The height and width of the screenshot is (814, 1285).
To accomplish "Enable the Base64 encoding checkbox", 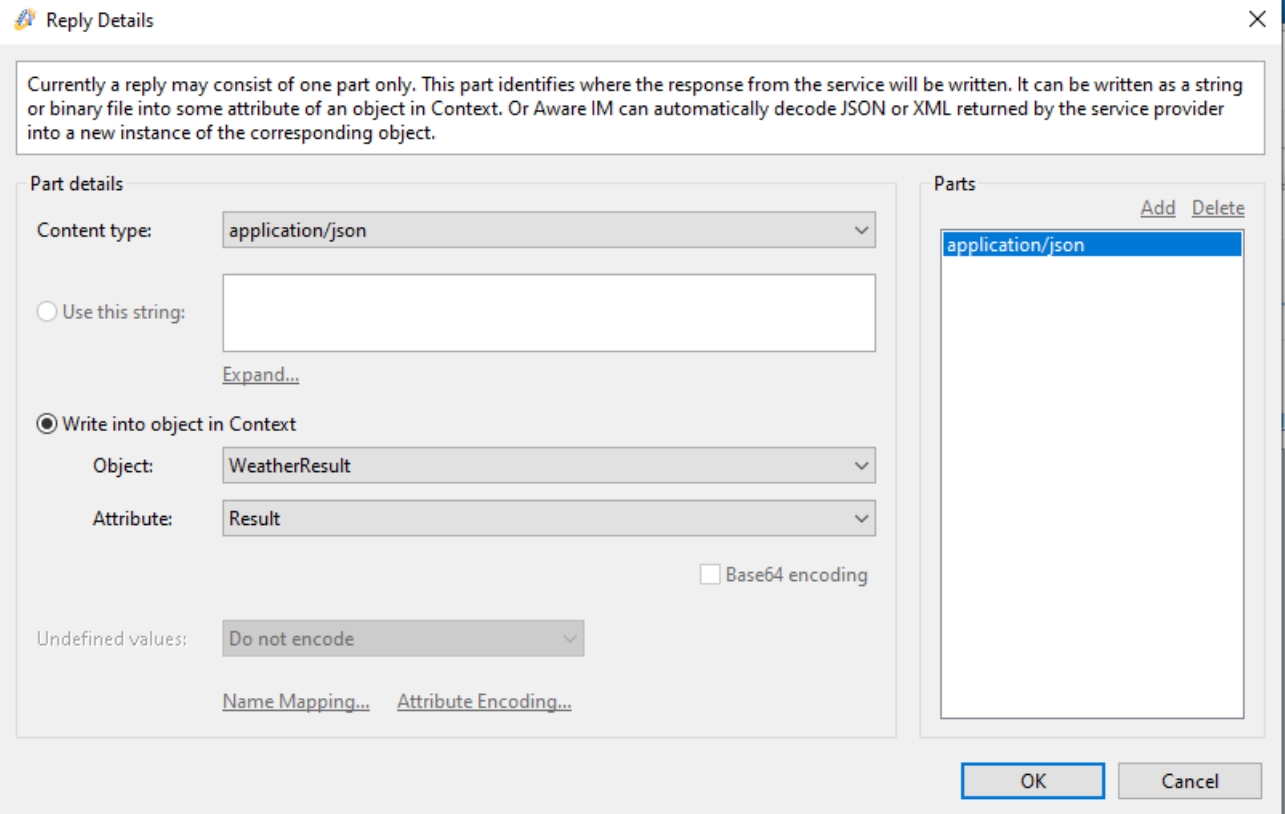I will point(710,575).
